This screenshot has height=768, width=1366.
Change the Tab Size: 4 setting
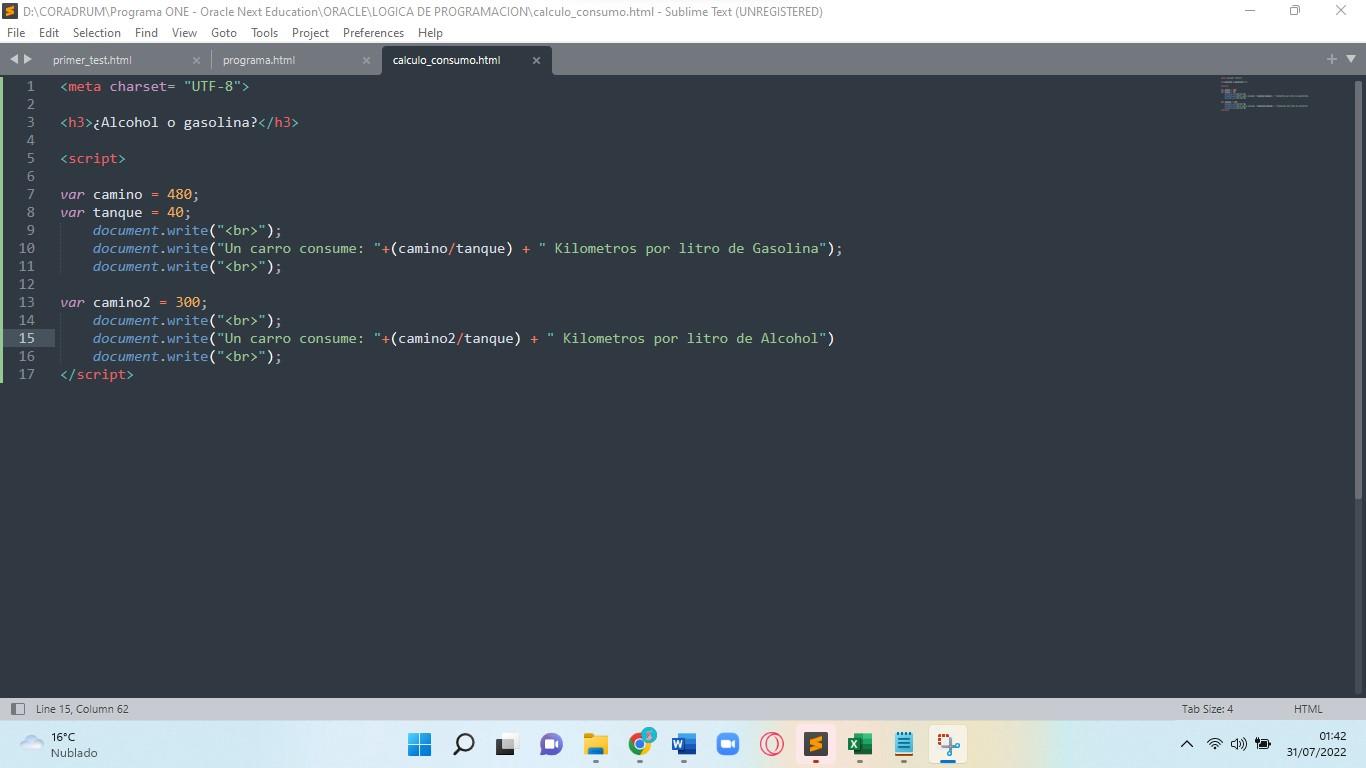pos(1207,709)
